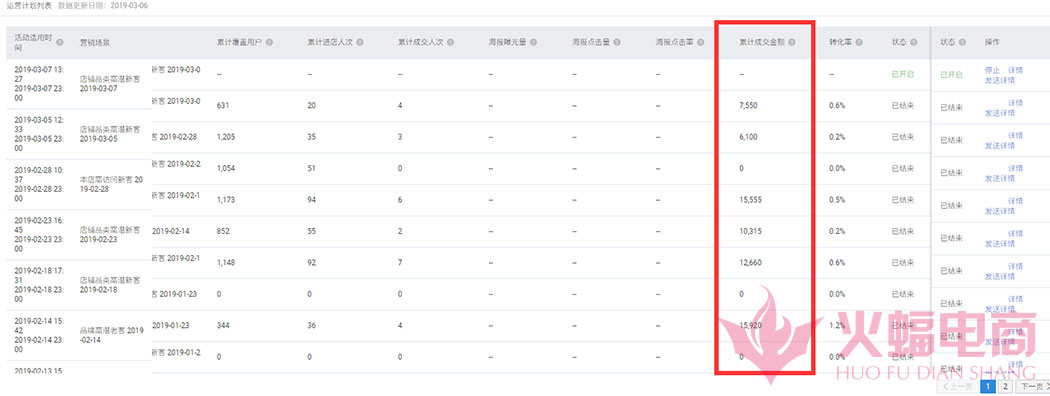Click help icon next to 累计进店人次
Screen dimensions: 1050x396
pyautogui.click(x=360, y=42)
